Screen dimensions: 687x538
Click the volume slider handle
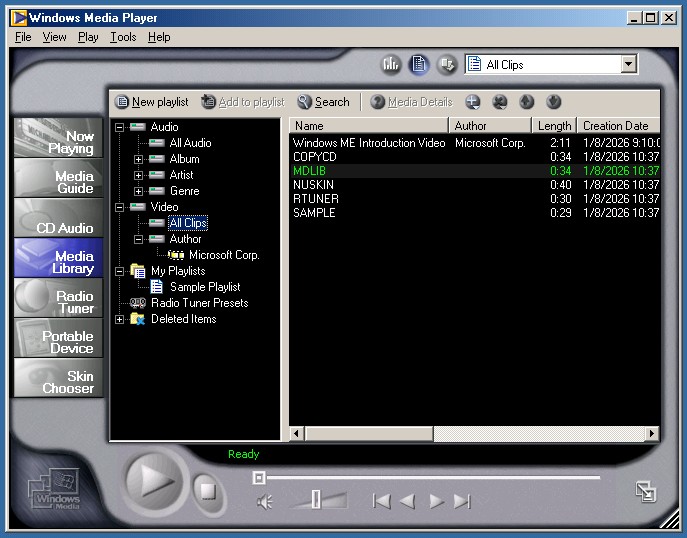(x=316, y=500)
